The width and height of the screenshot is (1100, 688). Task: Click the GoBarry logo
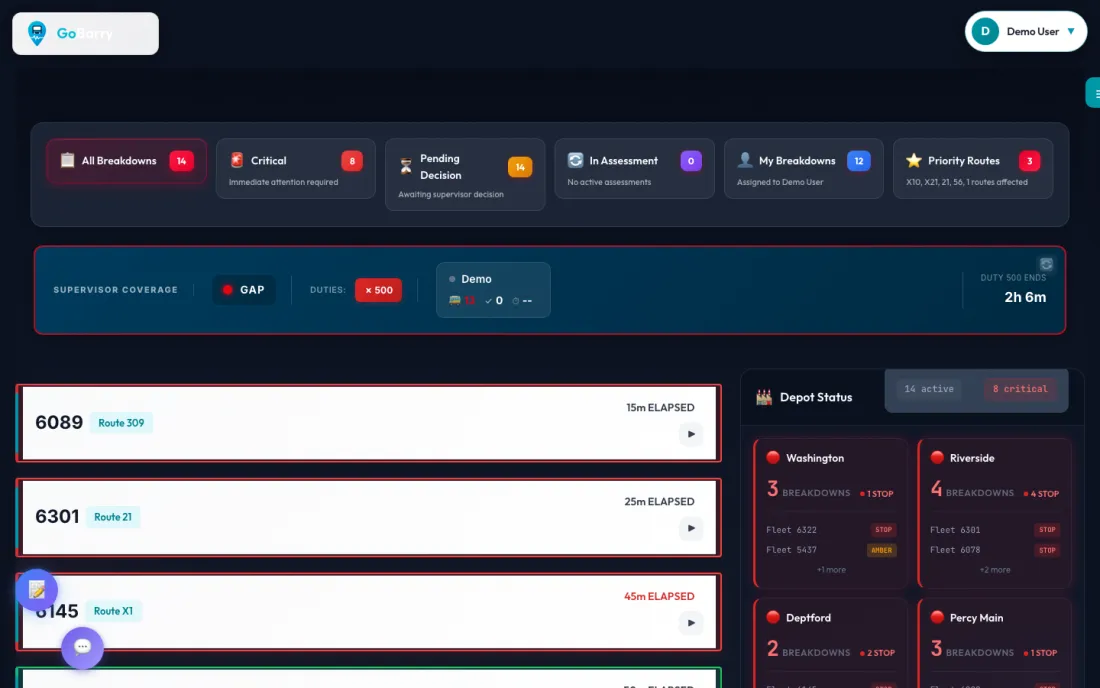pyautogui.click(x=85, y=33)
